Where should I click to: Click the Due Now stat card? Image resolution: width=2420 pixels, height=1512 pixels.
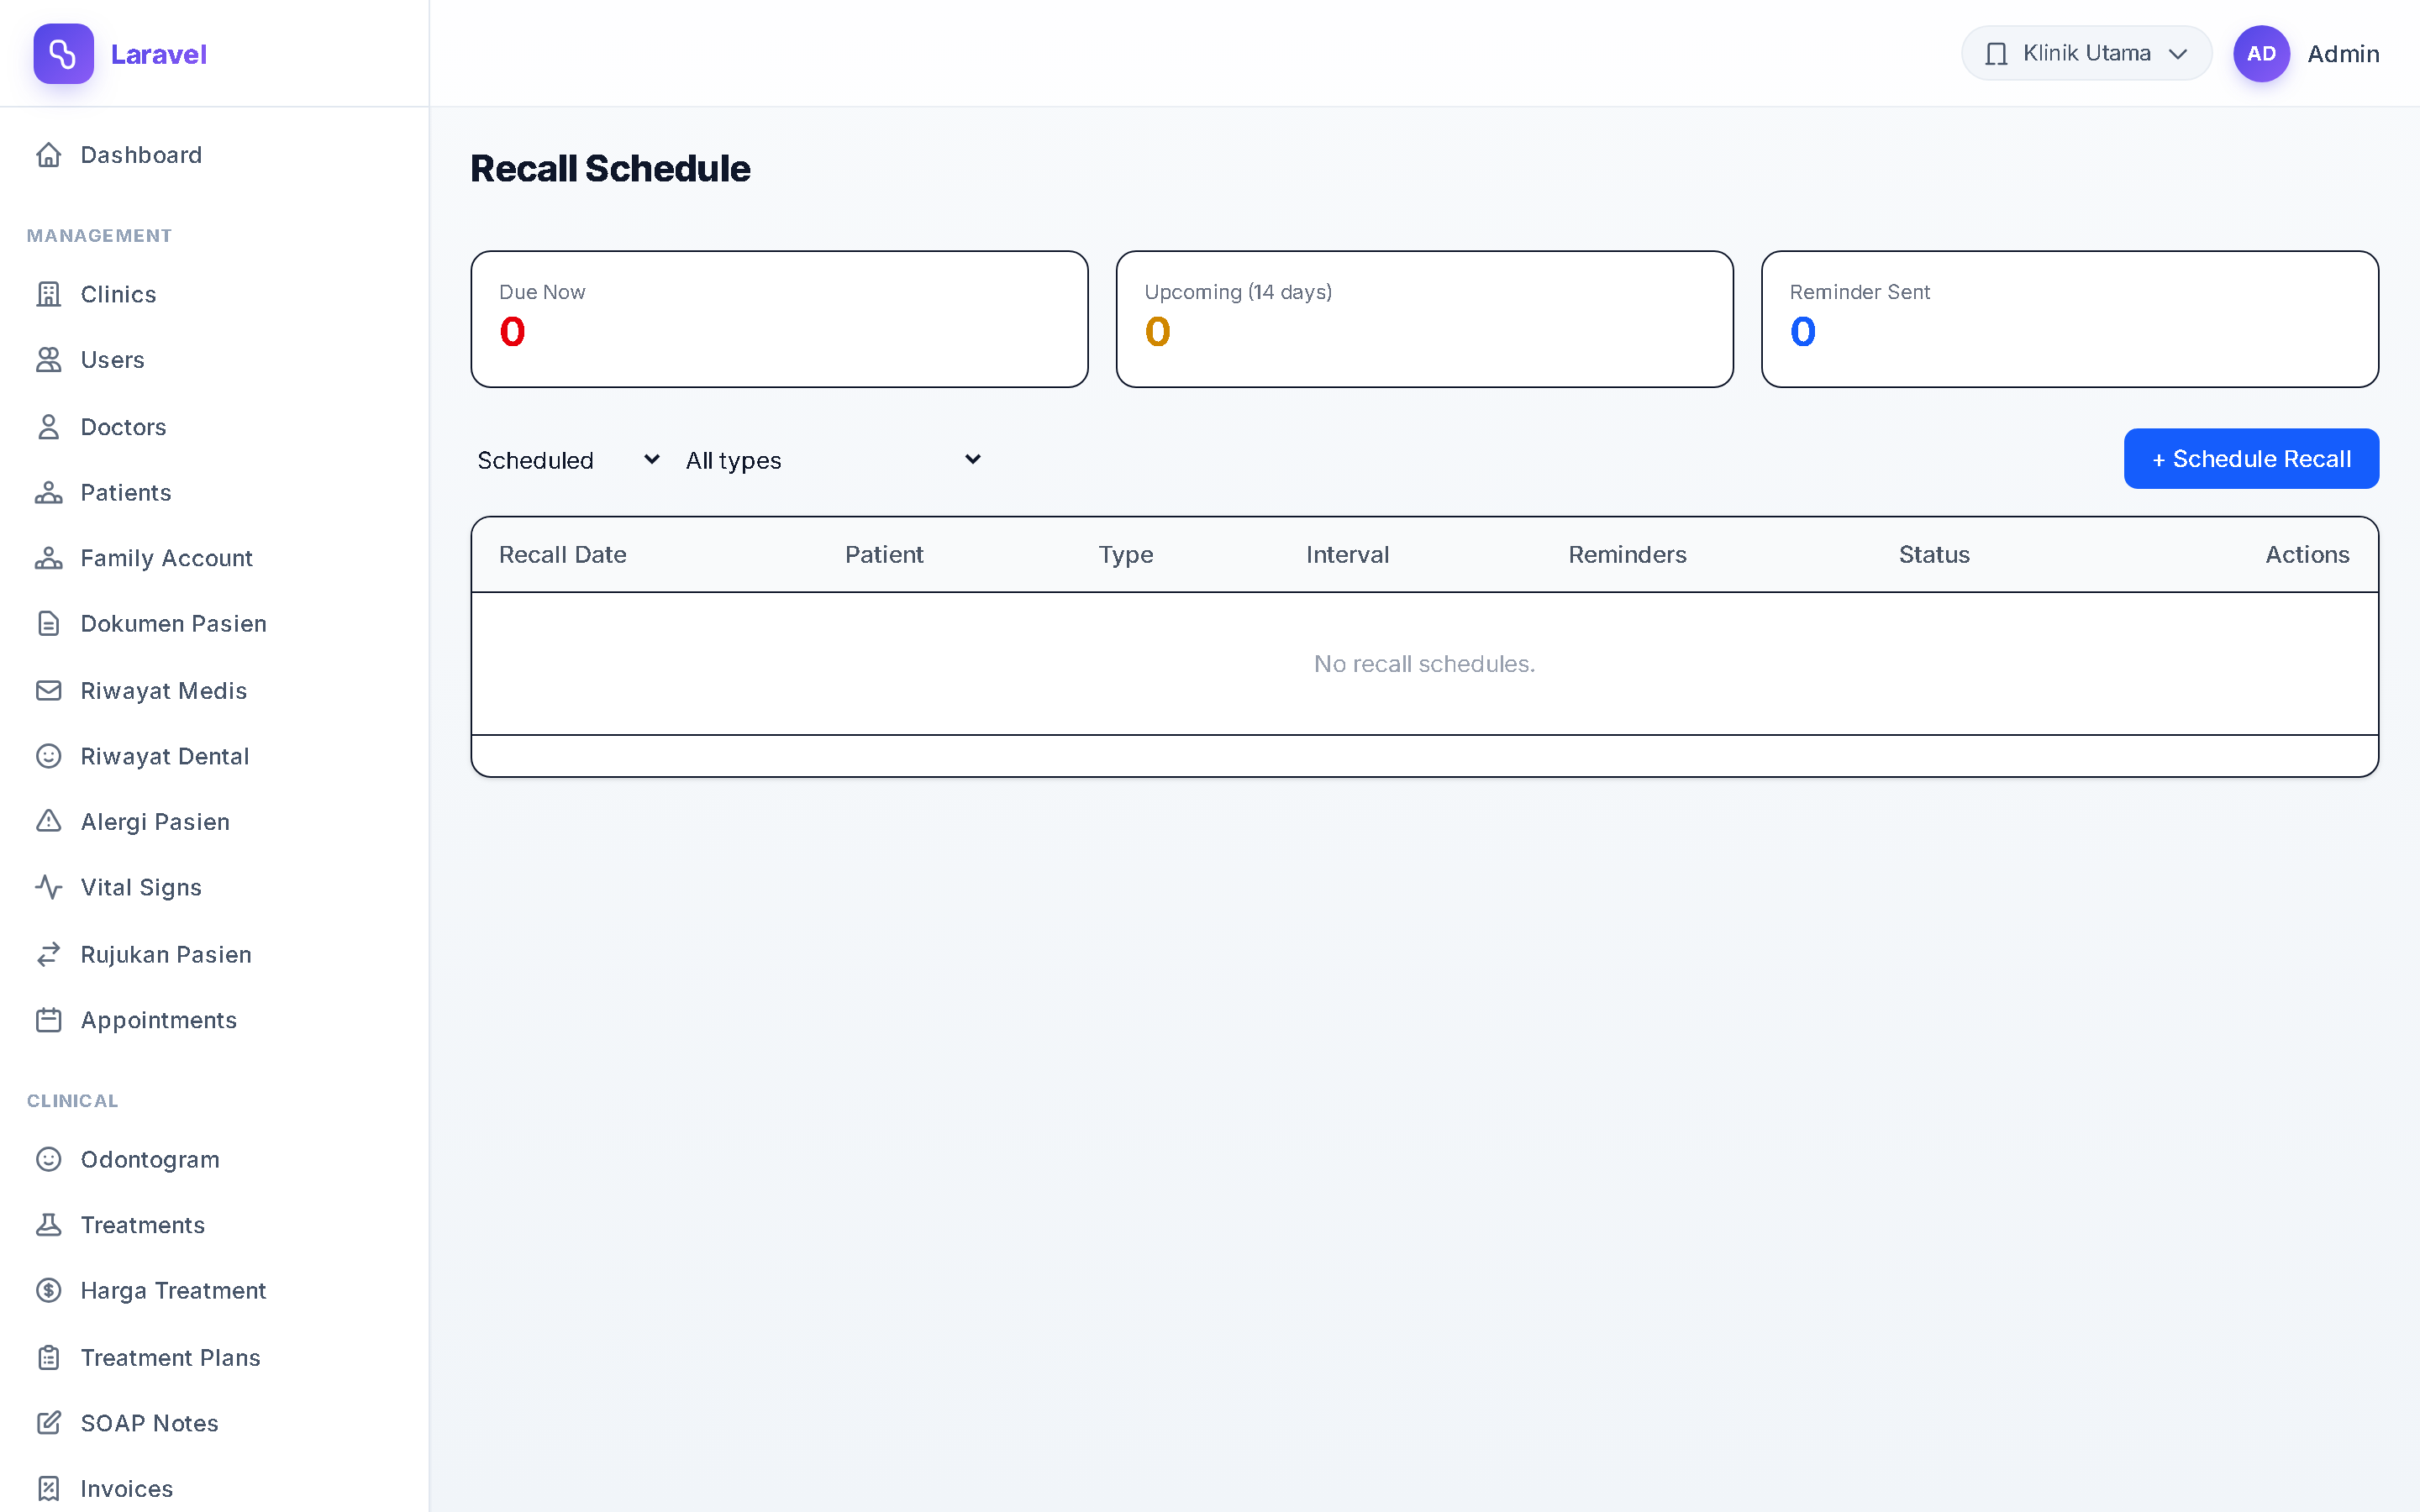(x=779, y=319)
